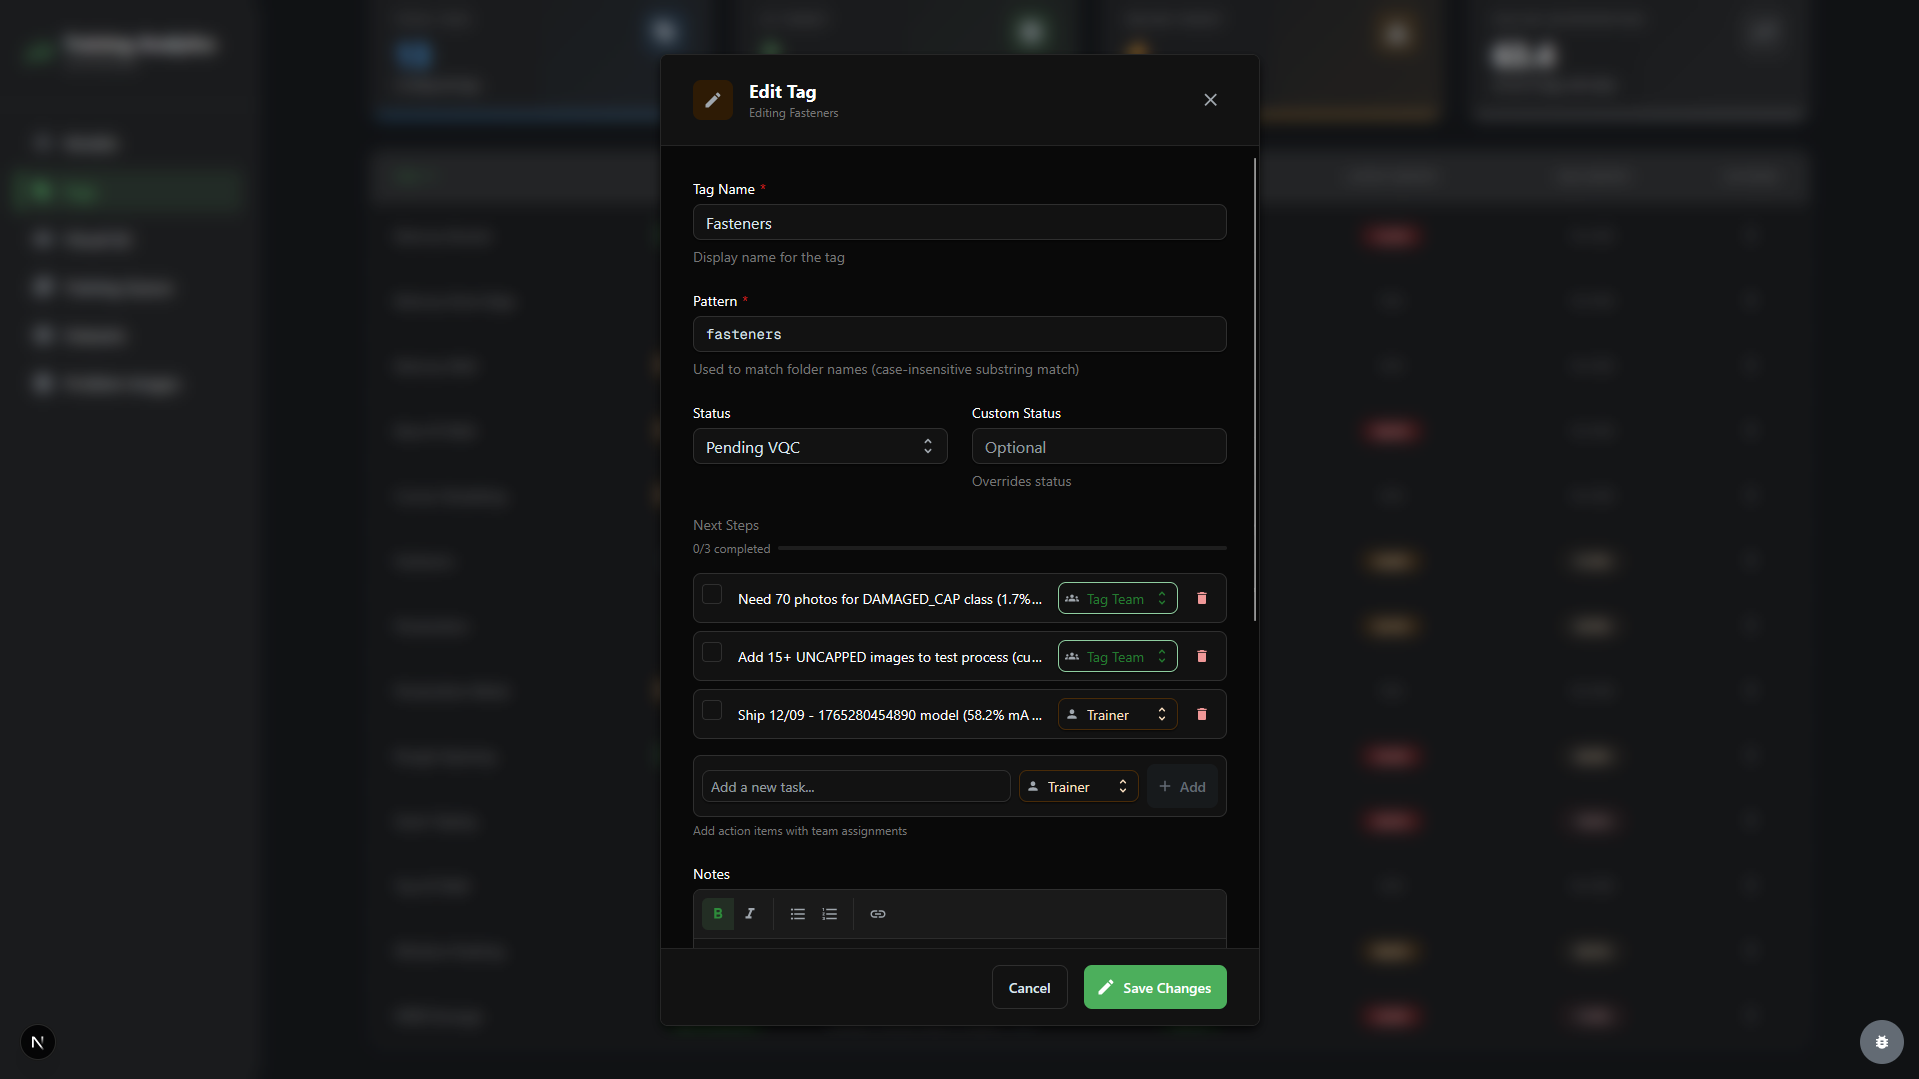Click the pencil edit icon in dialog header

click(x=713, y=100)
